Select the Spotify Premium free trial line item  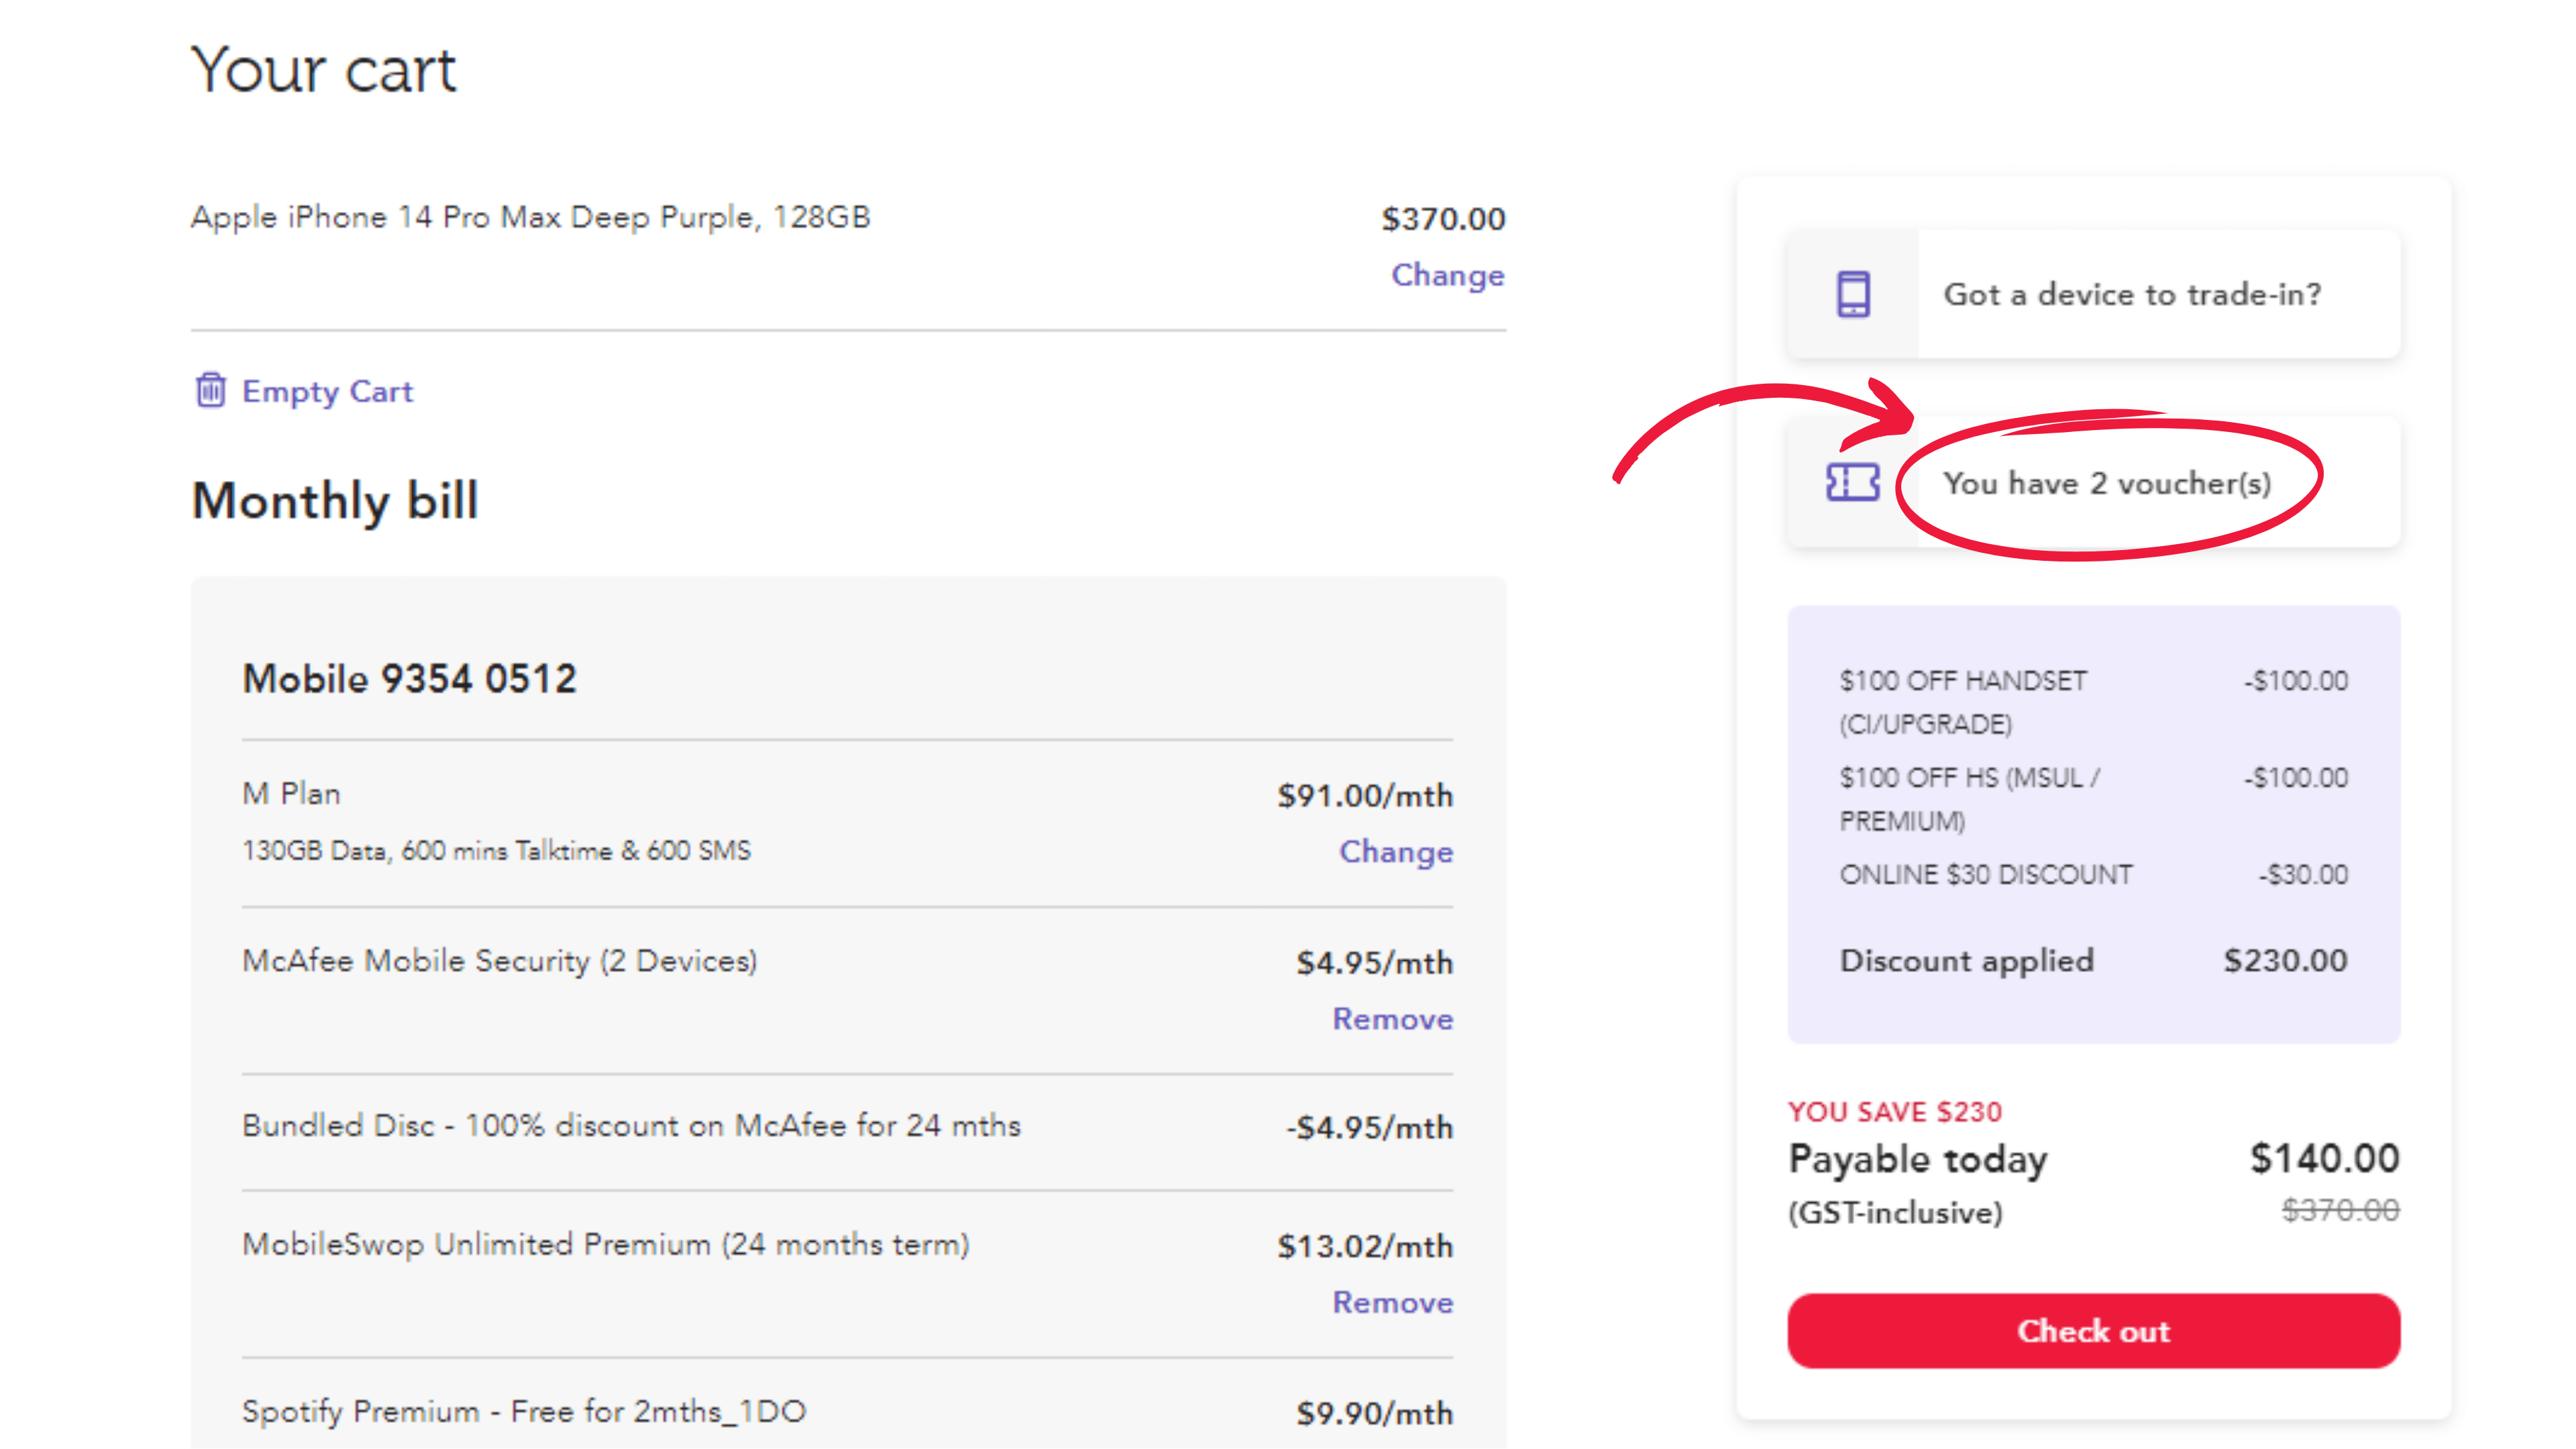click(525, 1411)
